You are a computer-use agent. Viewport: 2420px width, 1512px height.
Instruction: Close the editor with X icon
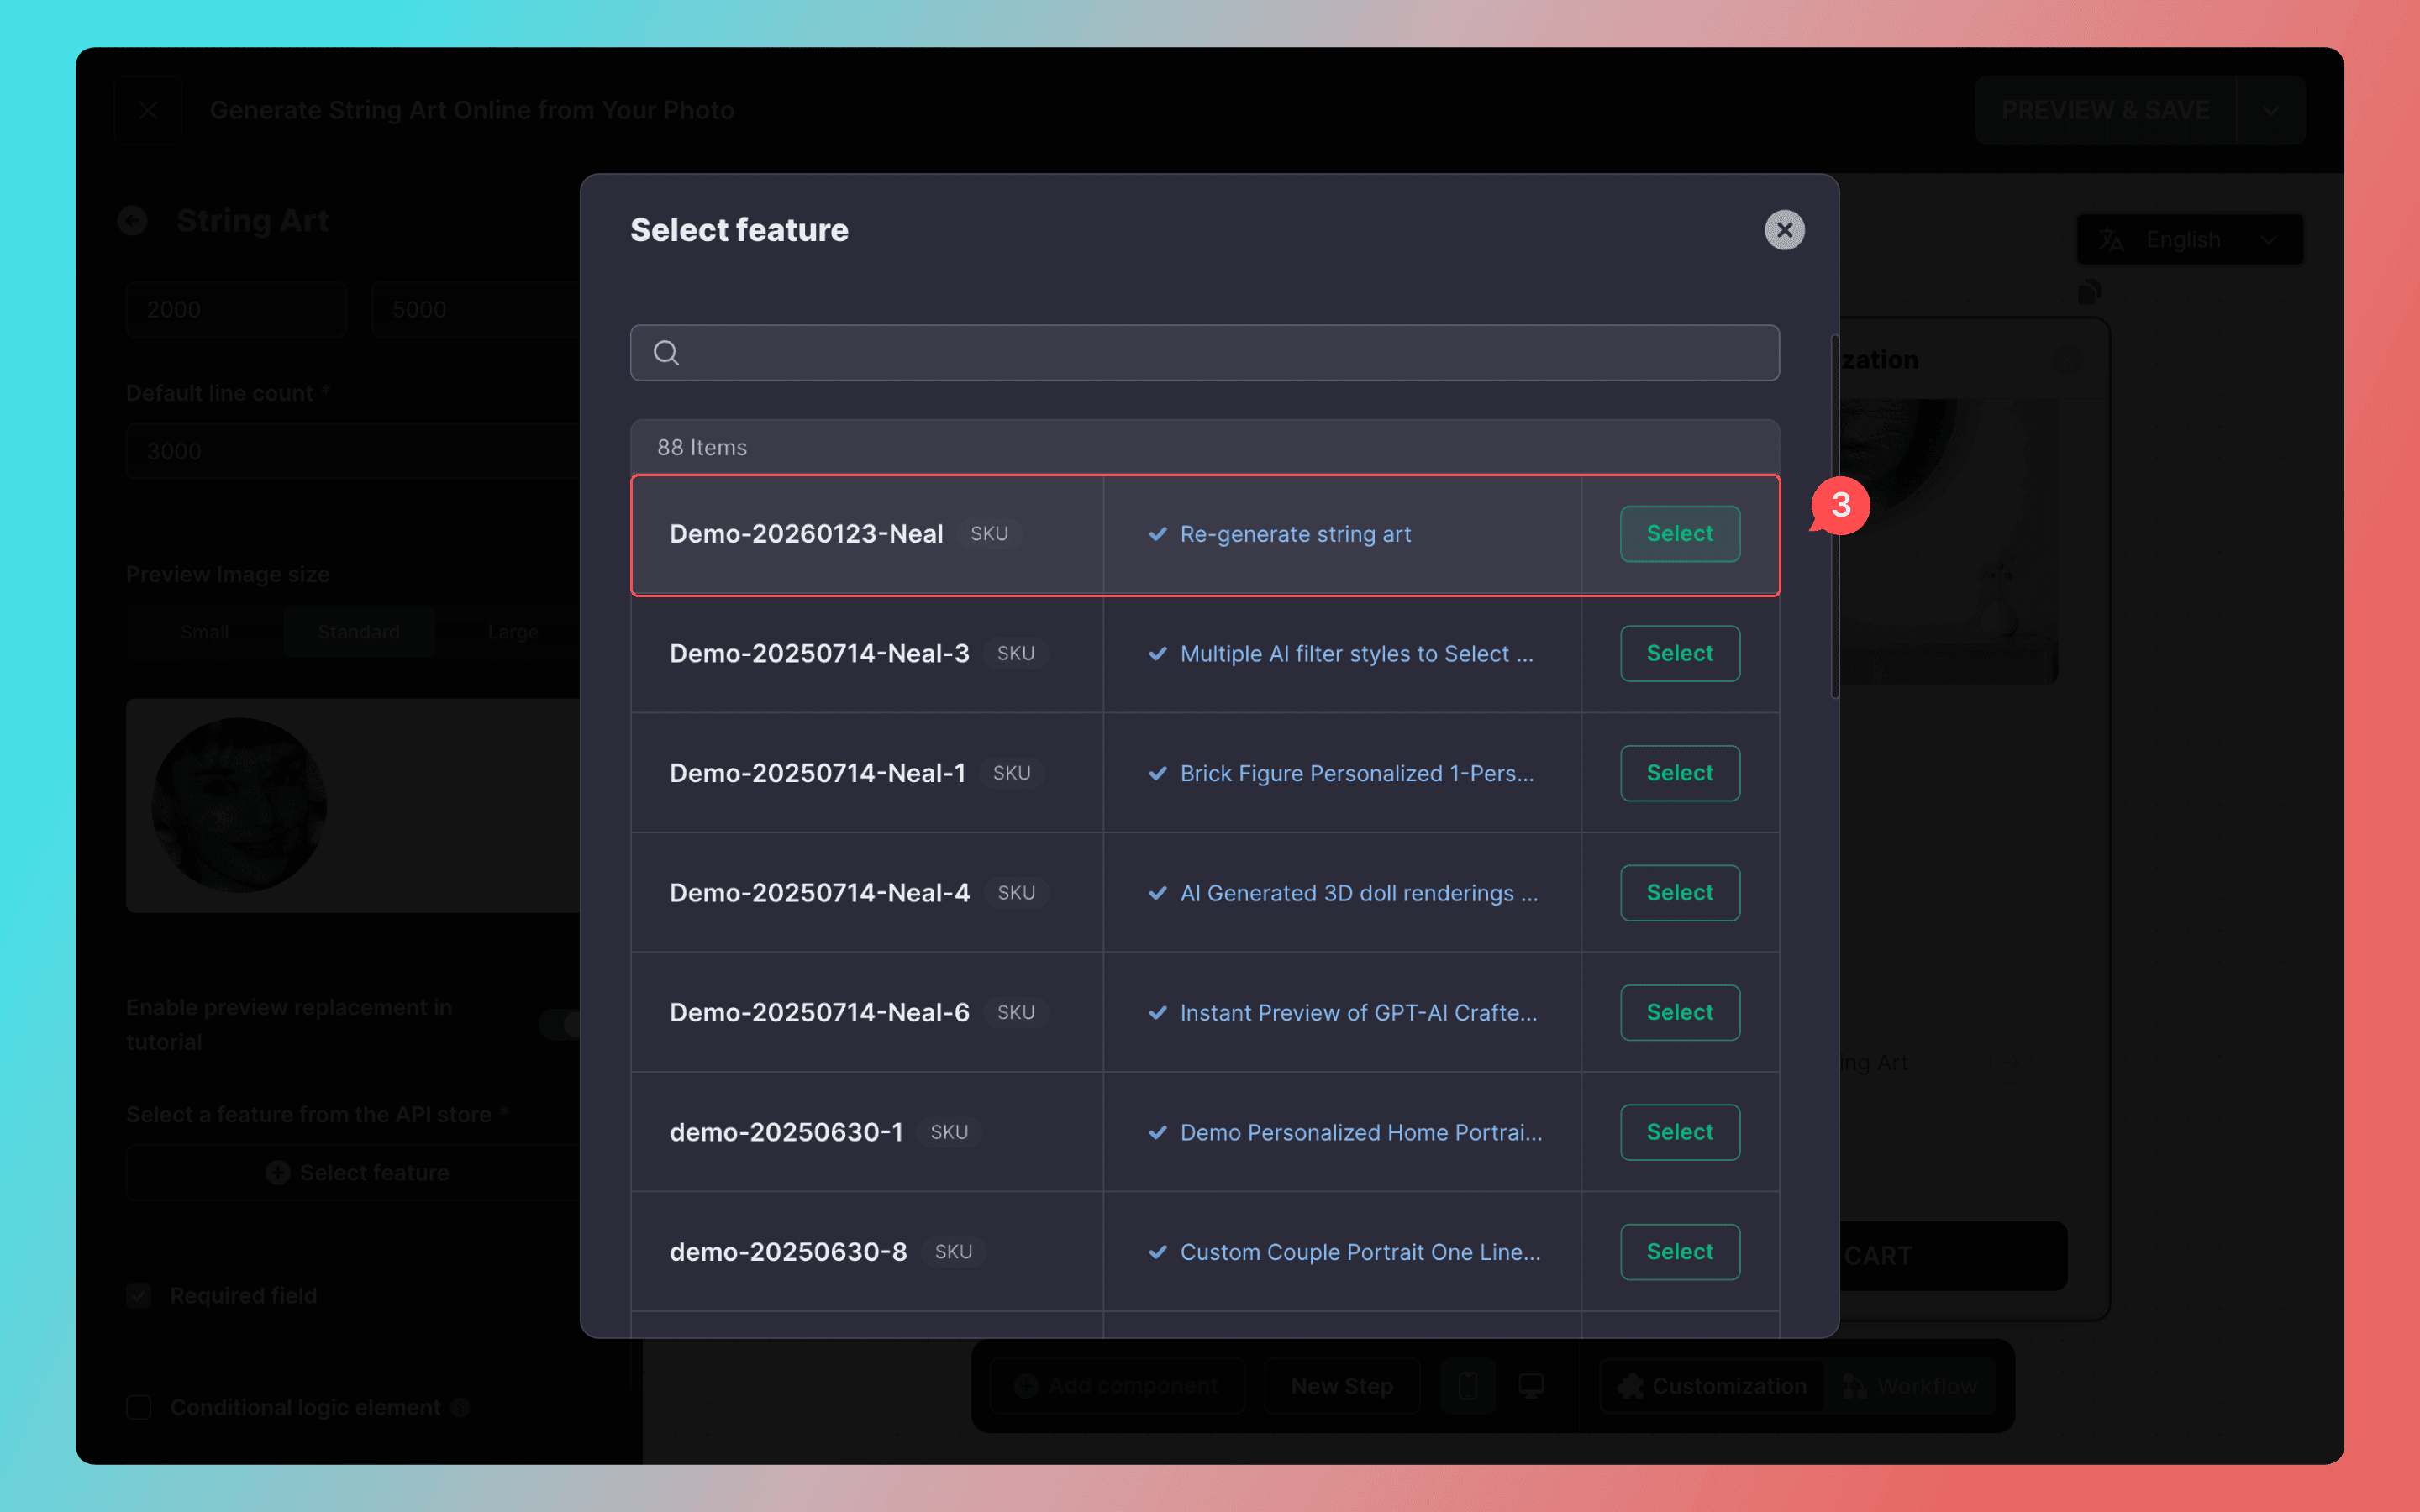click(x=148, y=110)
